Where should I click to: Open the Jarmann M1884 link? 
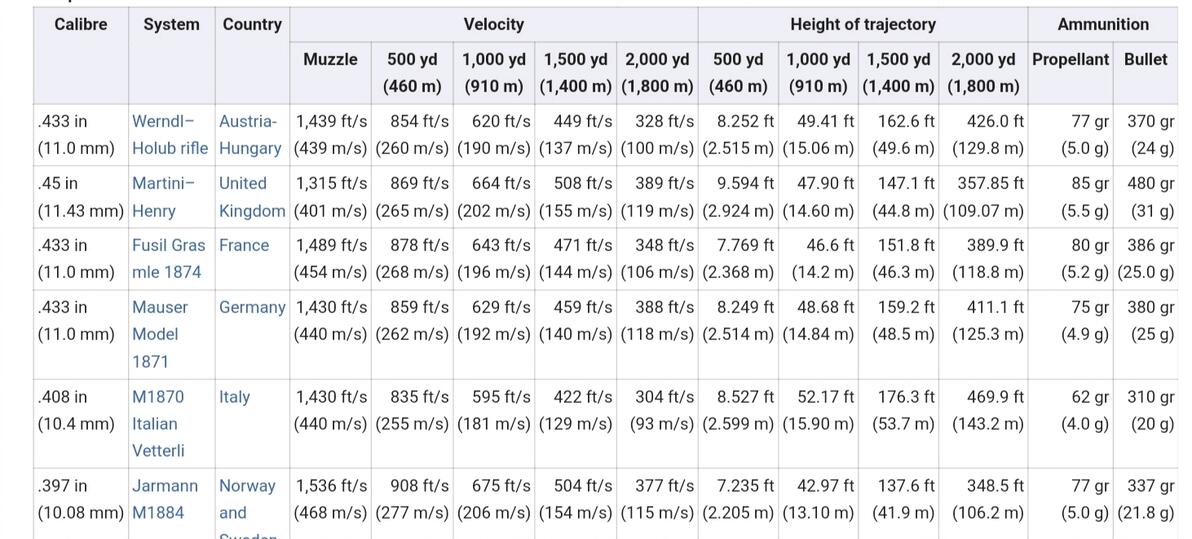coord(165,499)
